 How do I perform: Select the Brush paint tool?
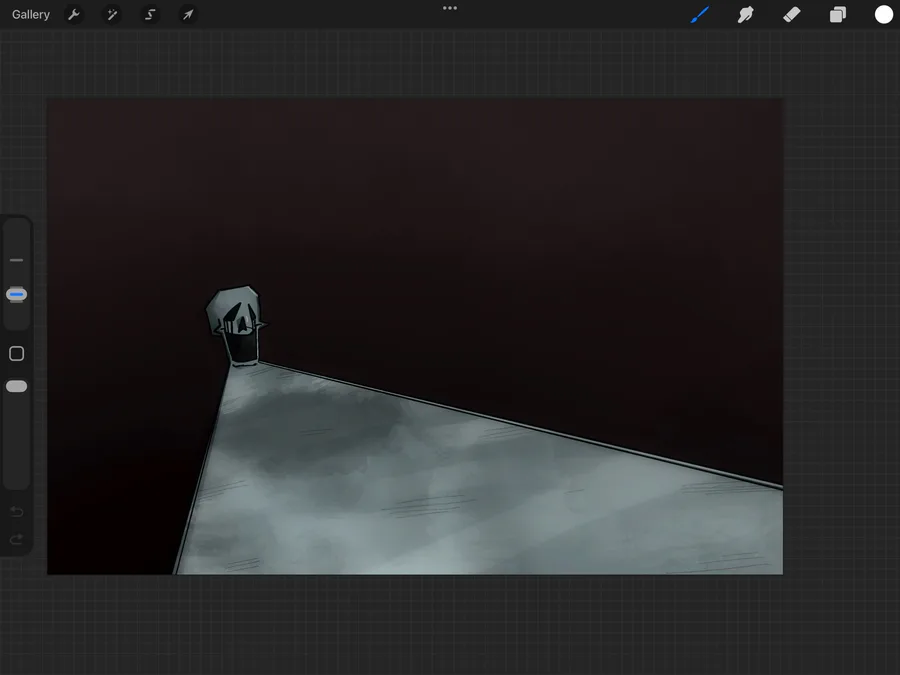coord(700,14)
